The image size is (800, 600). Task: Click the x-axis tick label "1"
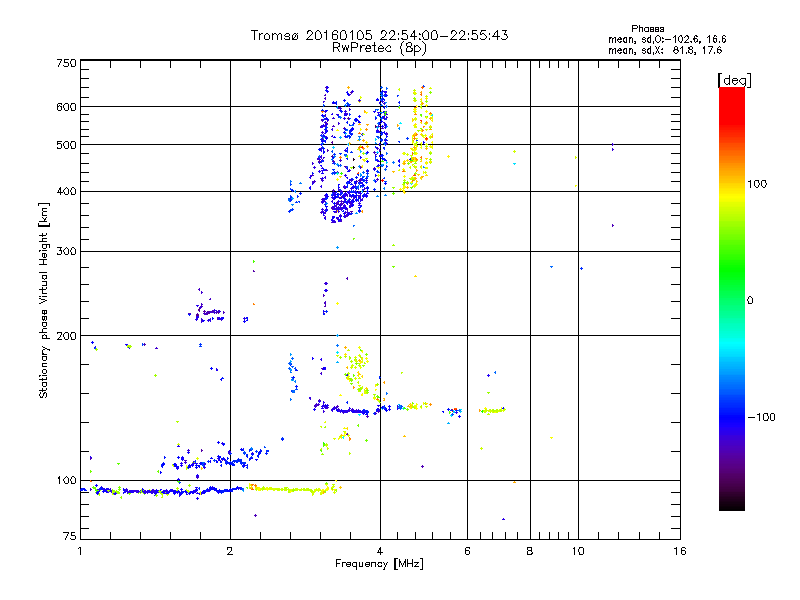point(80,551)
